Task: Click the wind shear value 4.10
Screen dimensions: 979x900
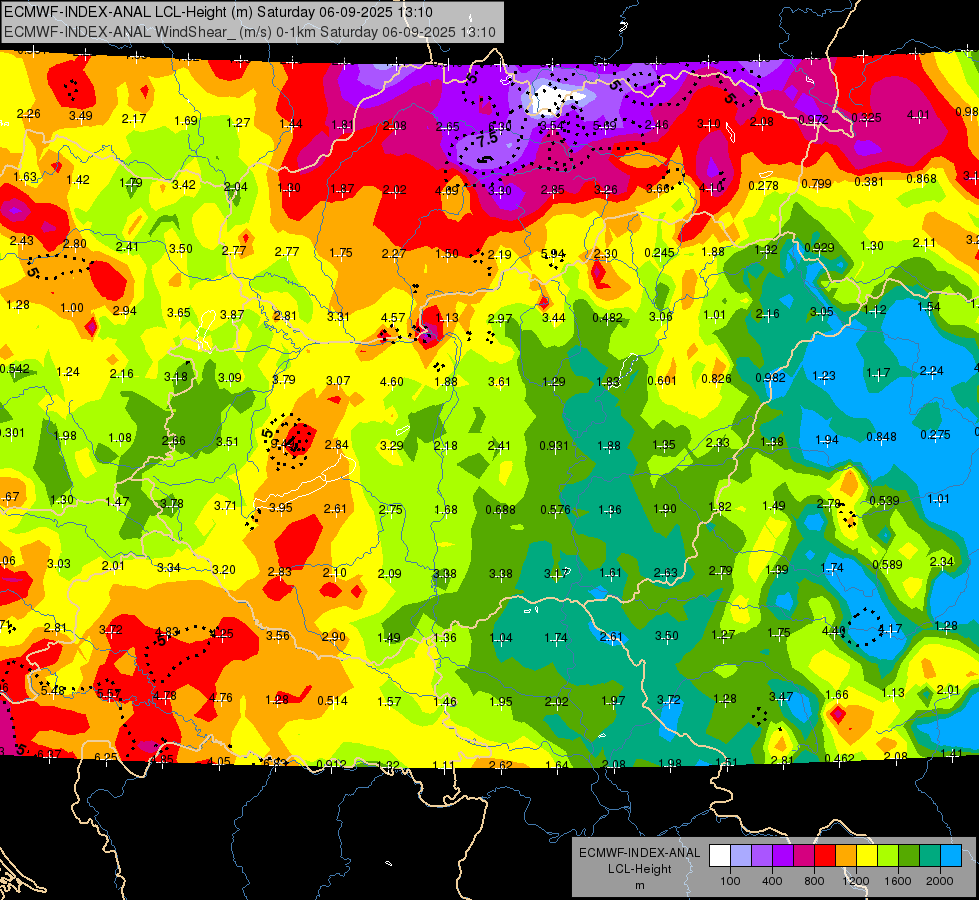Action: pyautogui.click(x=711, y=187)
